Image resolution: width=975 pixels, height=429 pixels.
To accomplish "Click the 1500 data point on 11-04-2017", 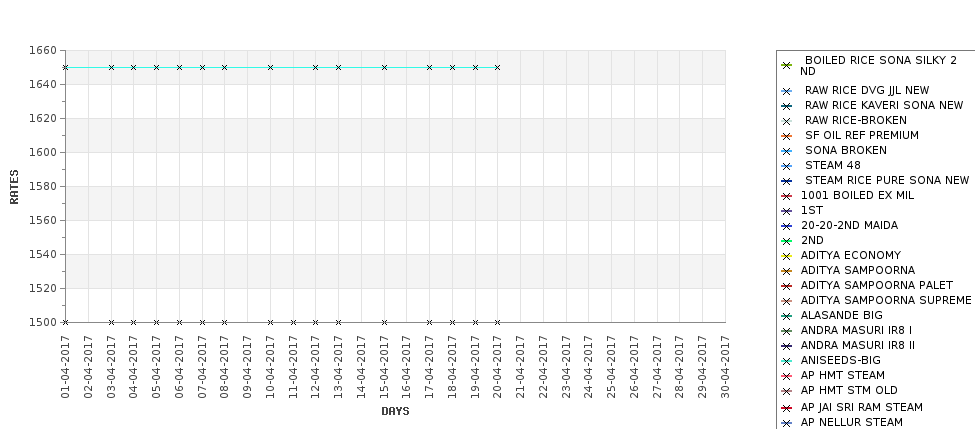I will [293, 322].
